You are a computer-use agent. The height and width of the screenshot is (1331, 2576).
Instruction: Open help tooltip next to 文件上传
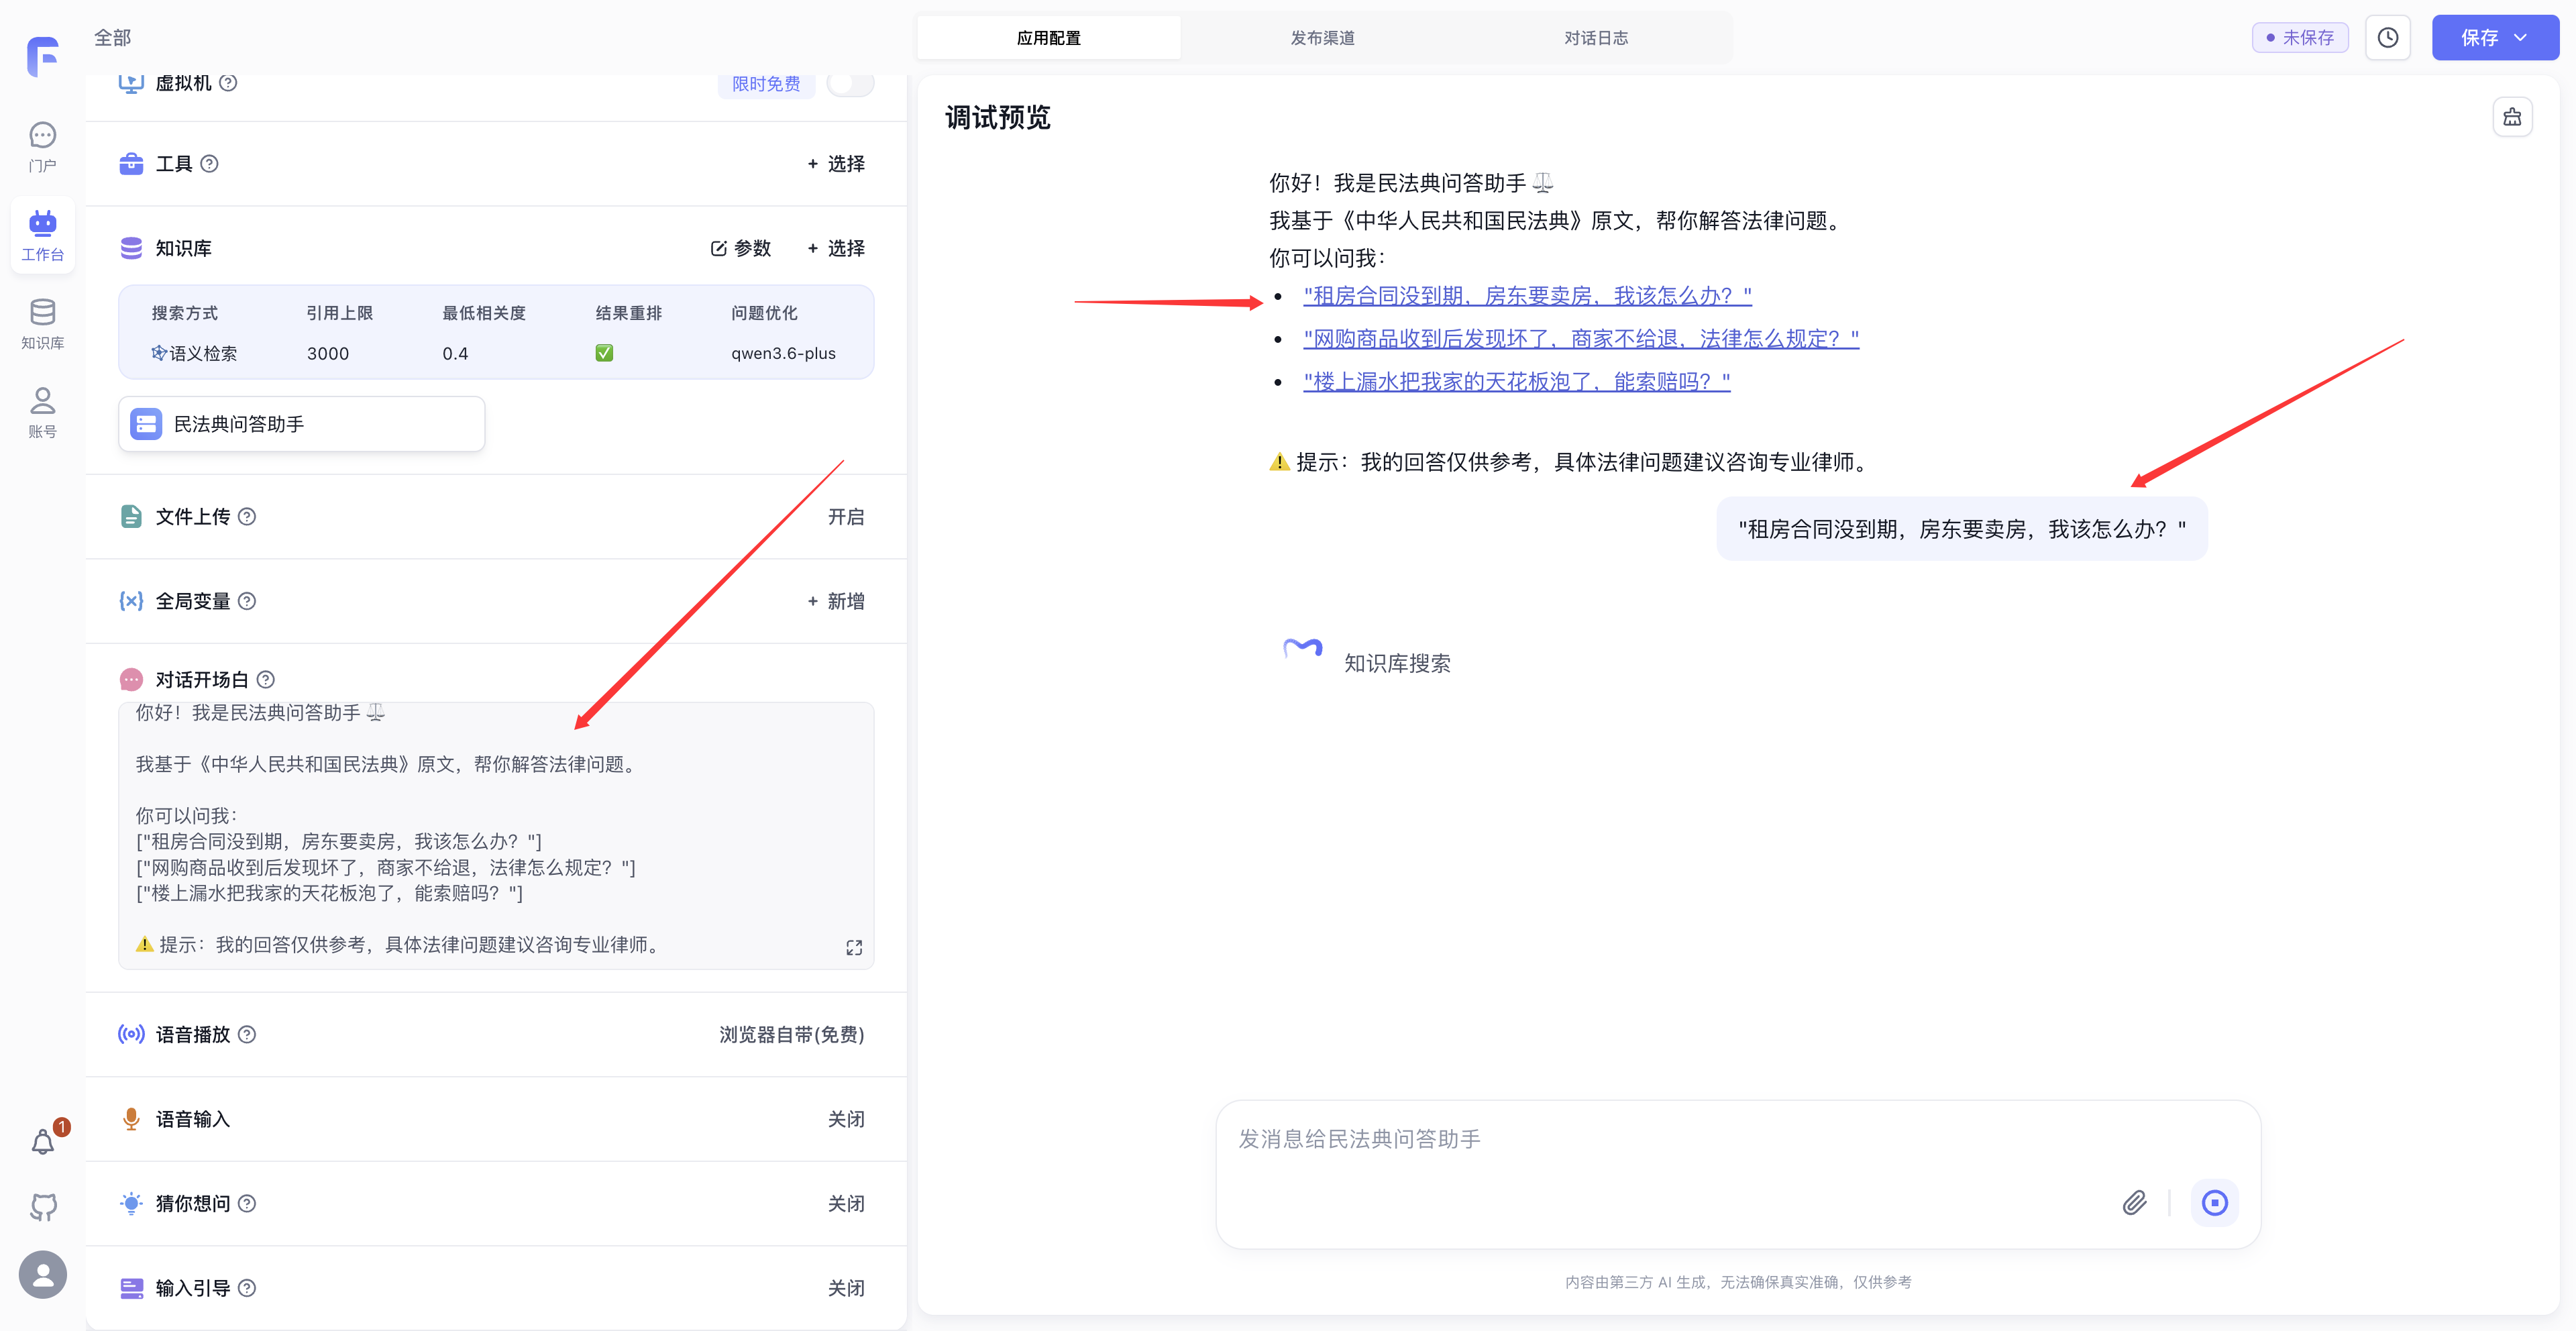(247, 516)
